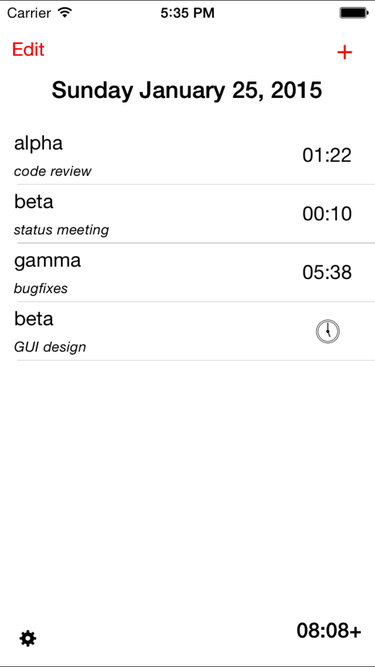The width and height of the screenshot is (375, 667).
Task: Select the gamma bugfixes entry
Action: [x=188, y=273]
